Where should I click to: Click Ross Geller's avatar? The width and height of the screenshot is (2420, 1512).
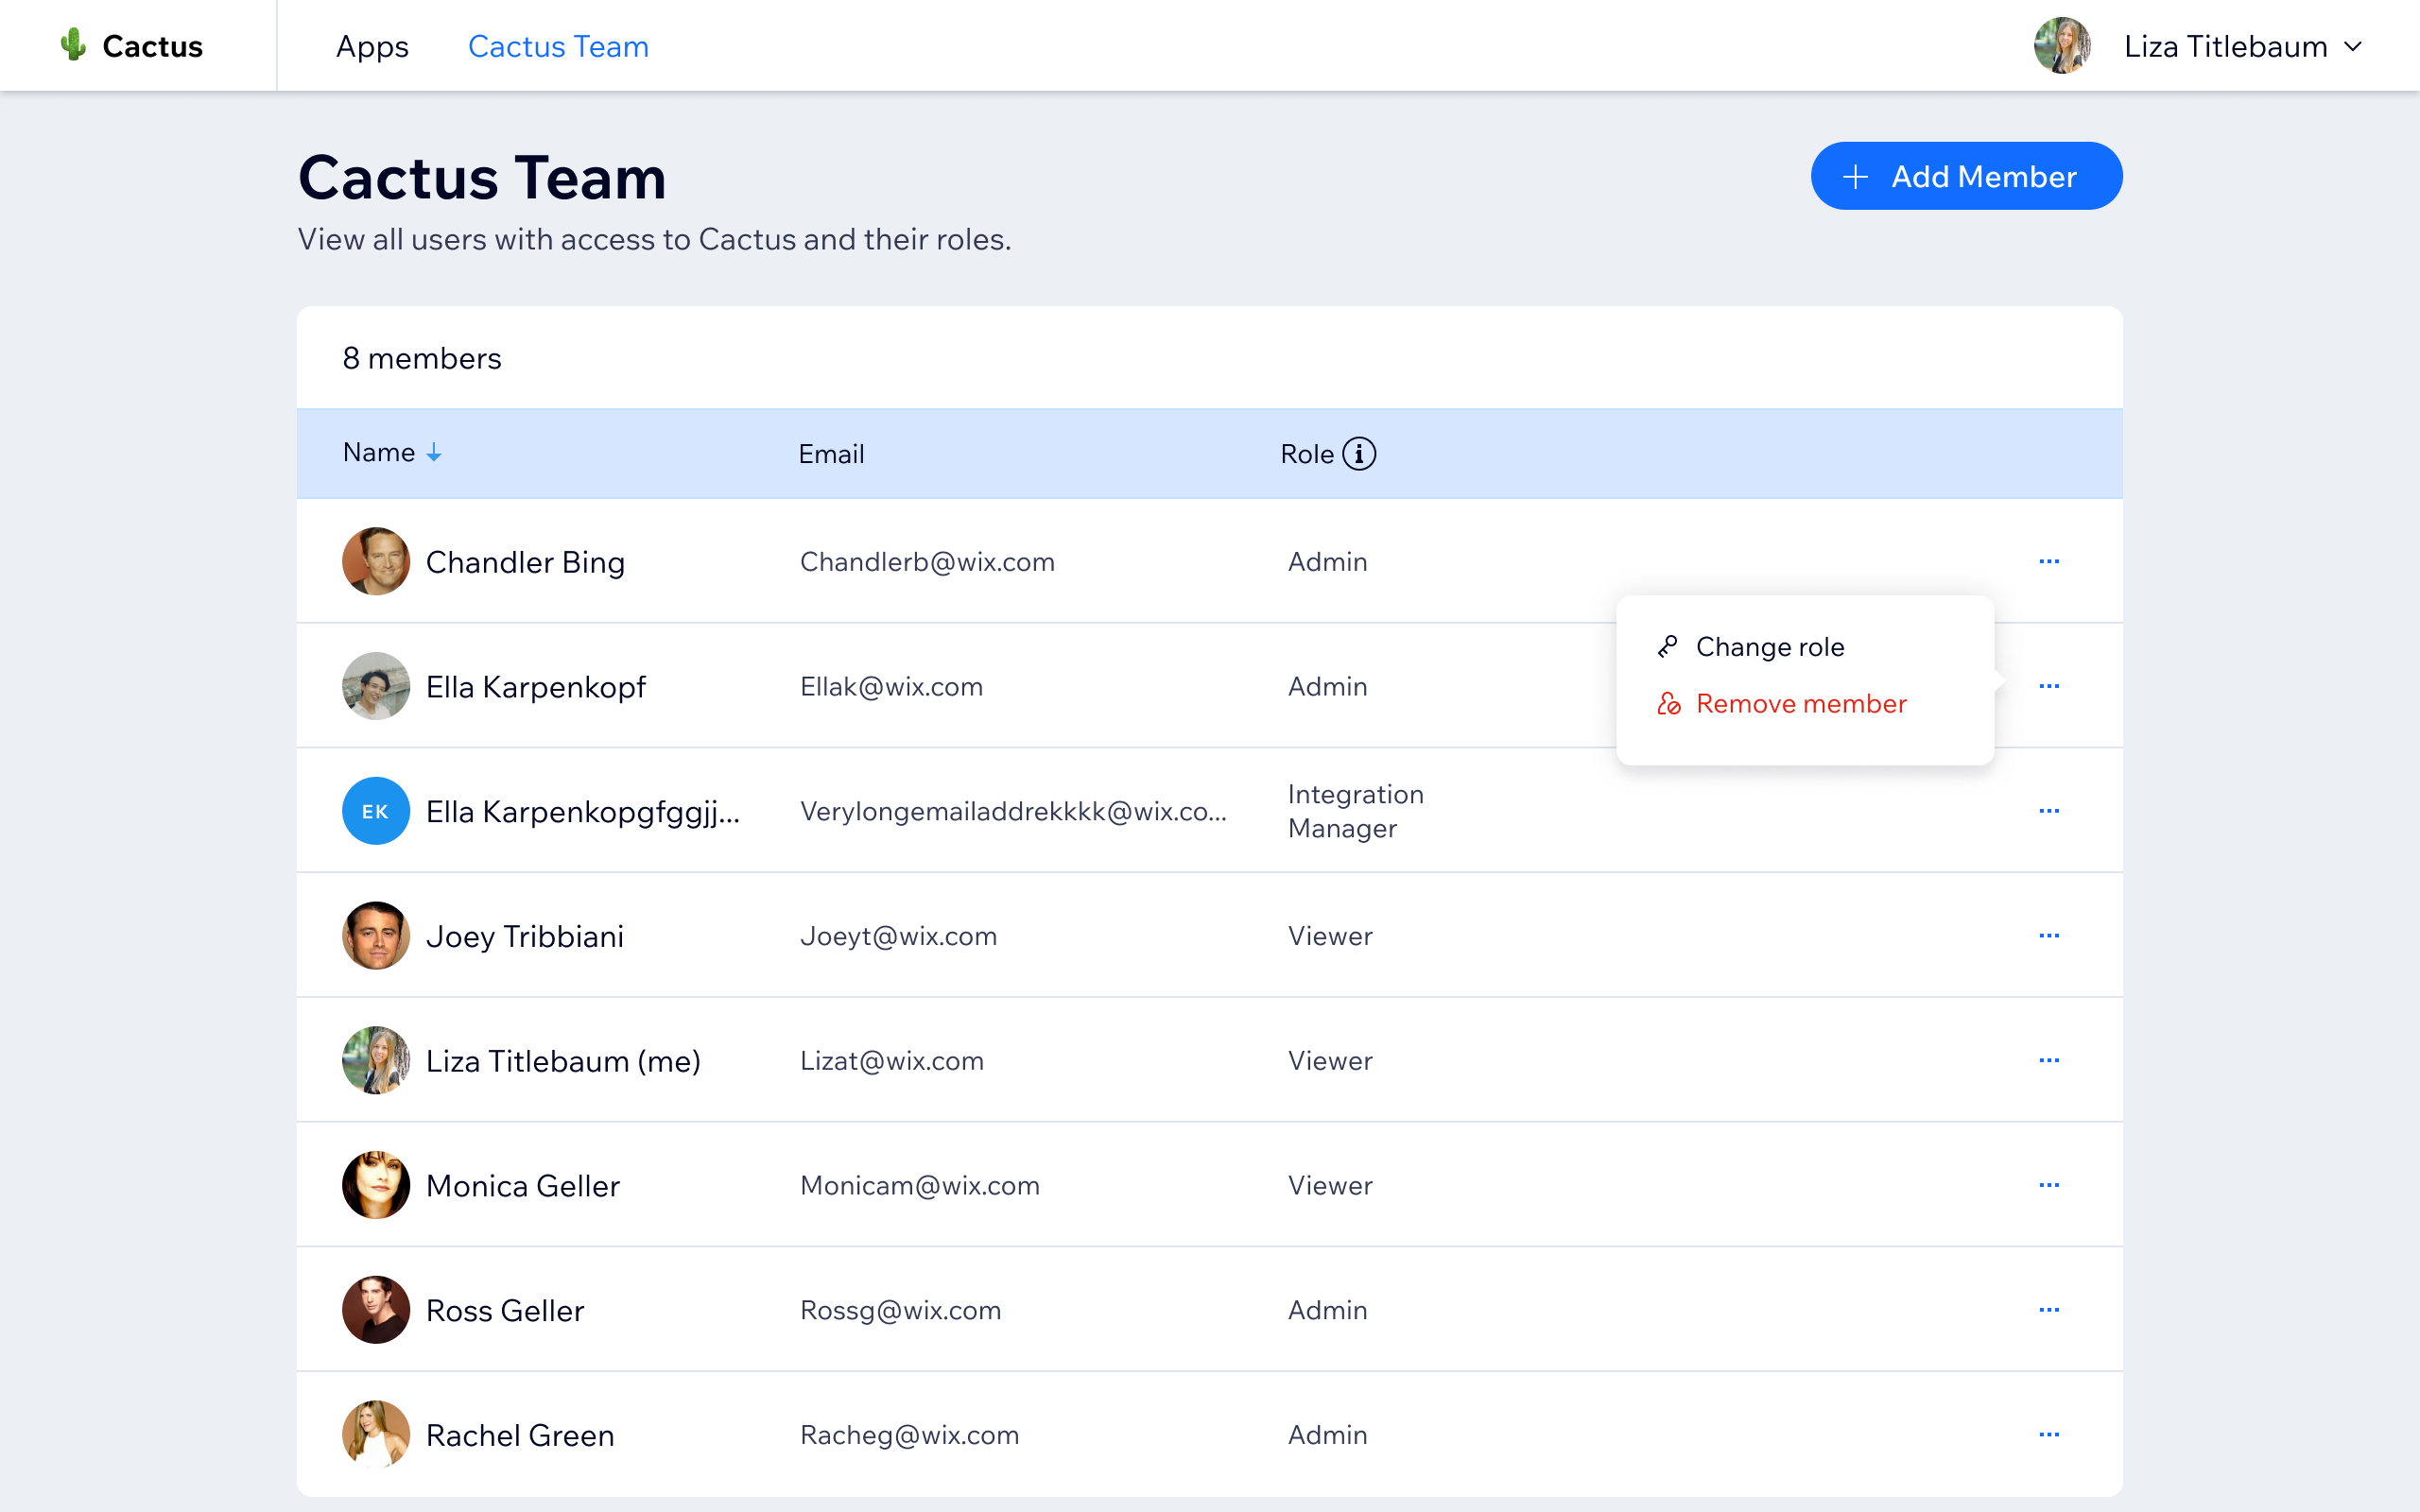[376, 1310]
